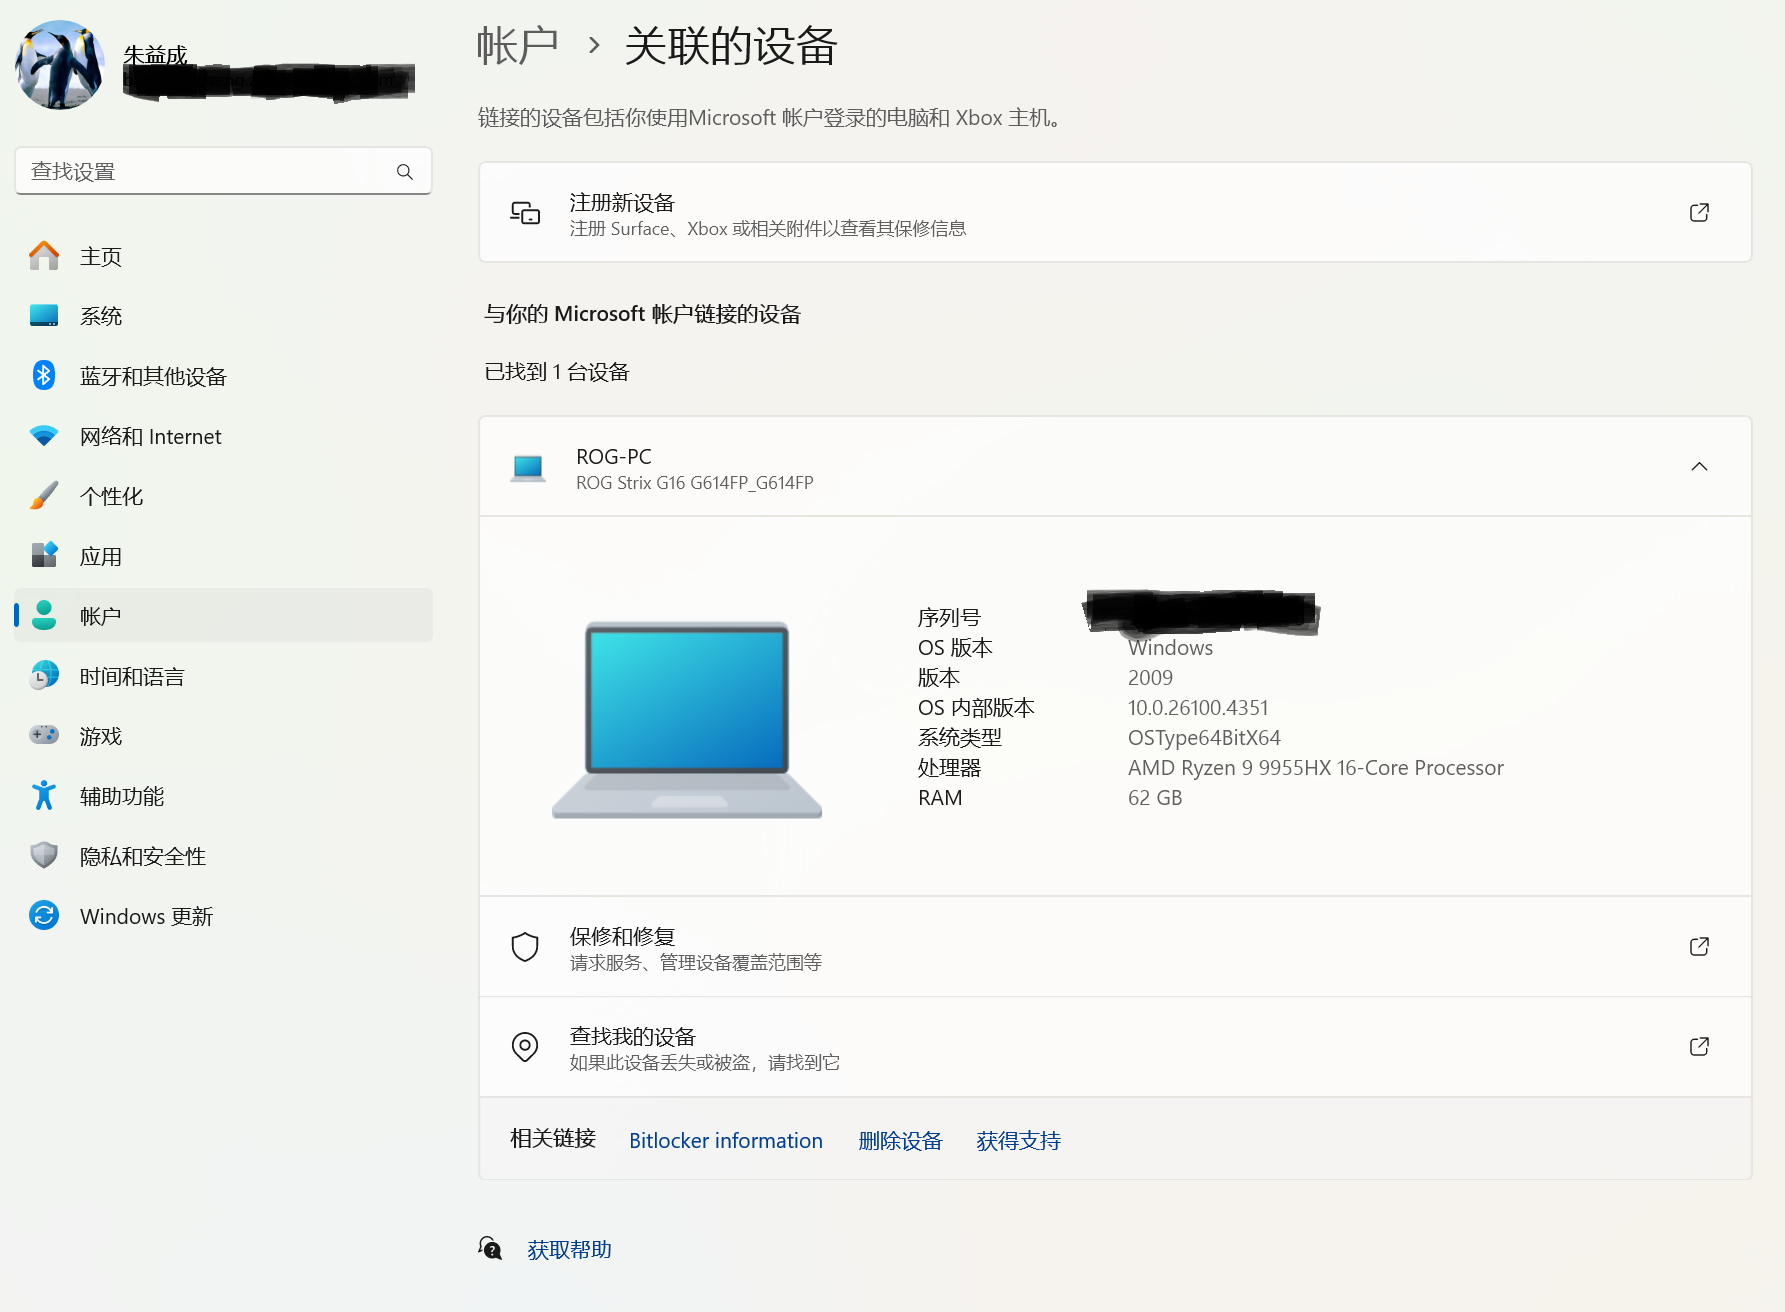Click the ROG Strix G16 model text
The width and height of the screenshot is (1785, 1312).
point(695,483)
